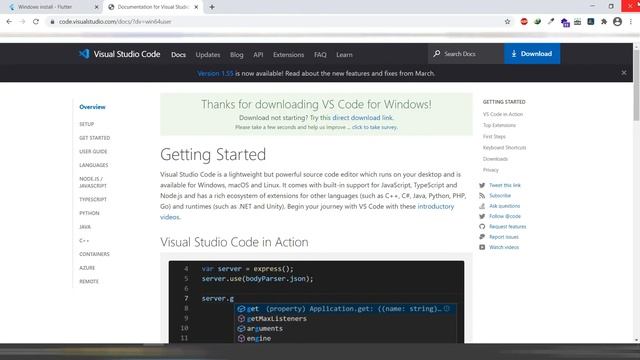Bookmark this page with the star icon
The height and width of the screenshot is (360, 640).
tap(507, 22)
